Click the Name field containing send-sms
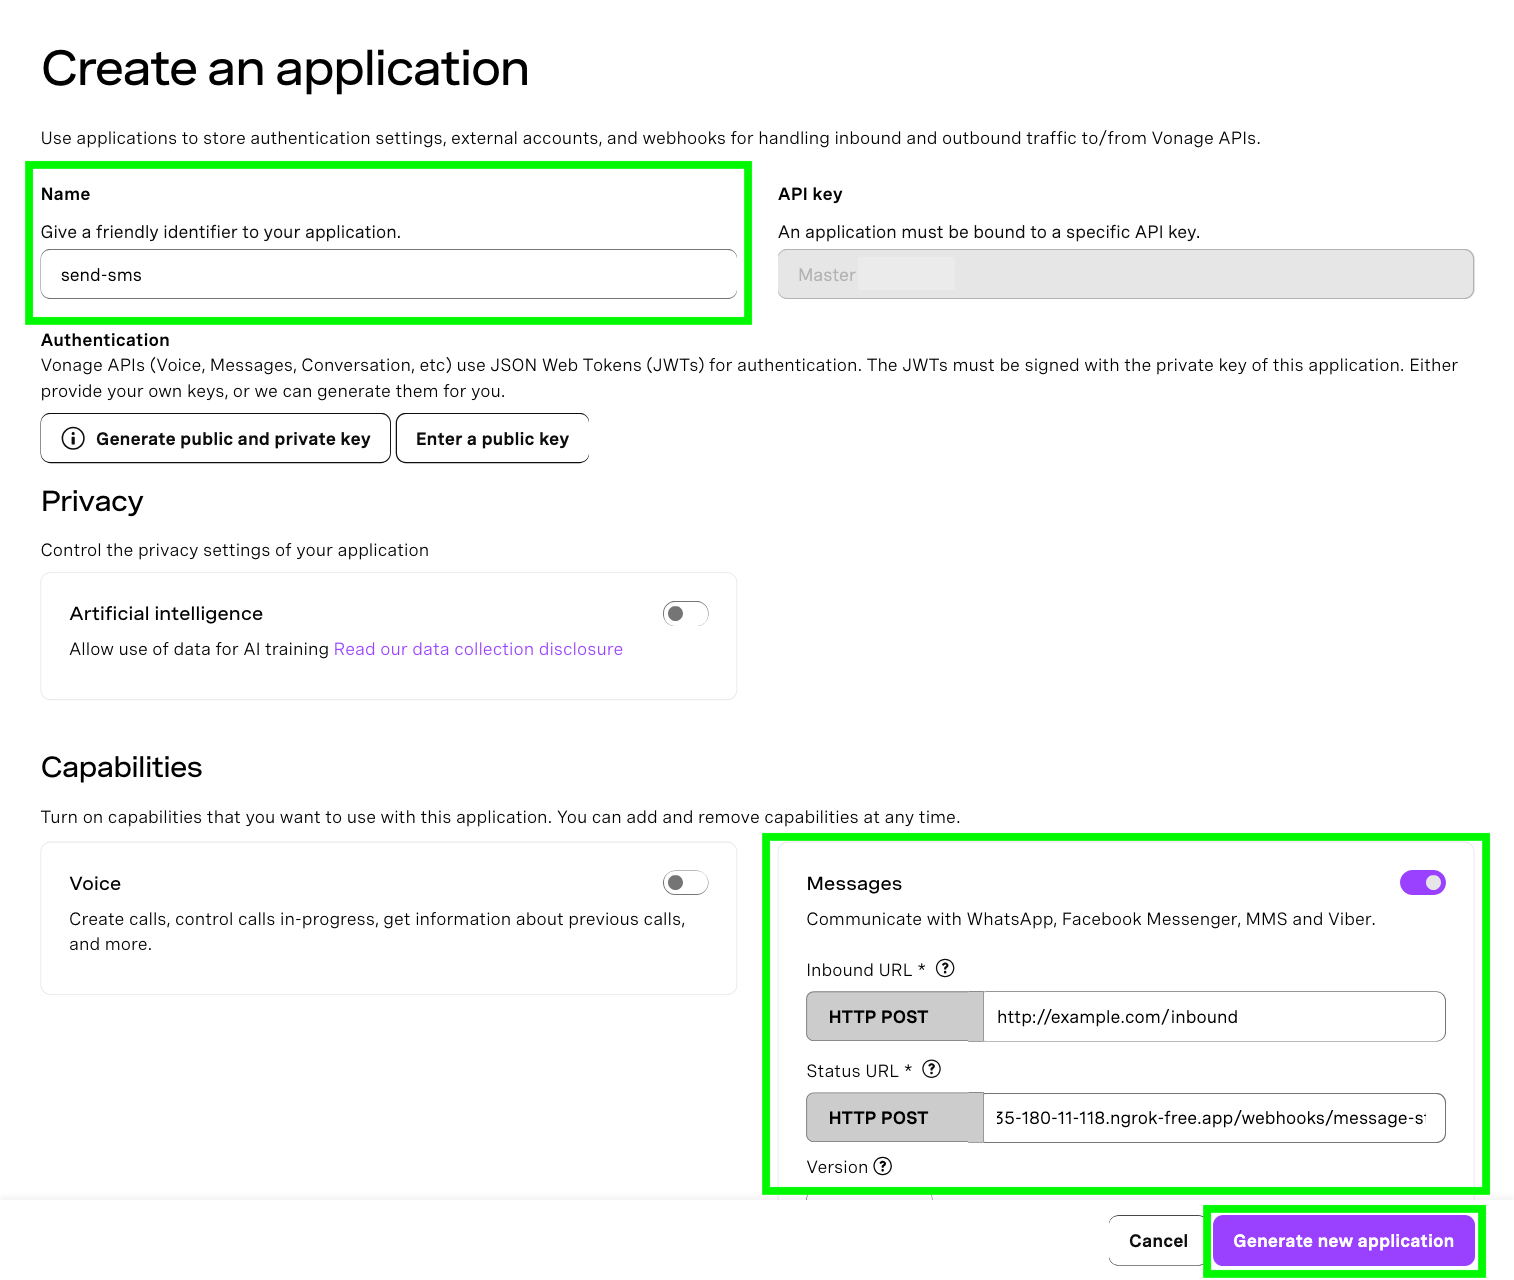The image size is (1514, 1280). pos(388,274)
